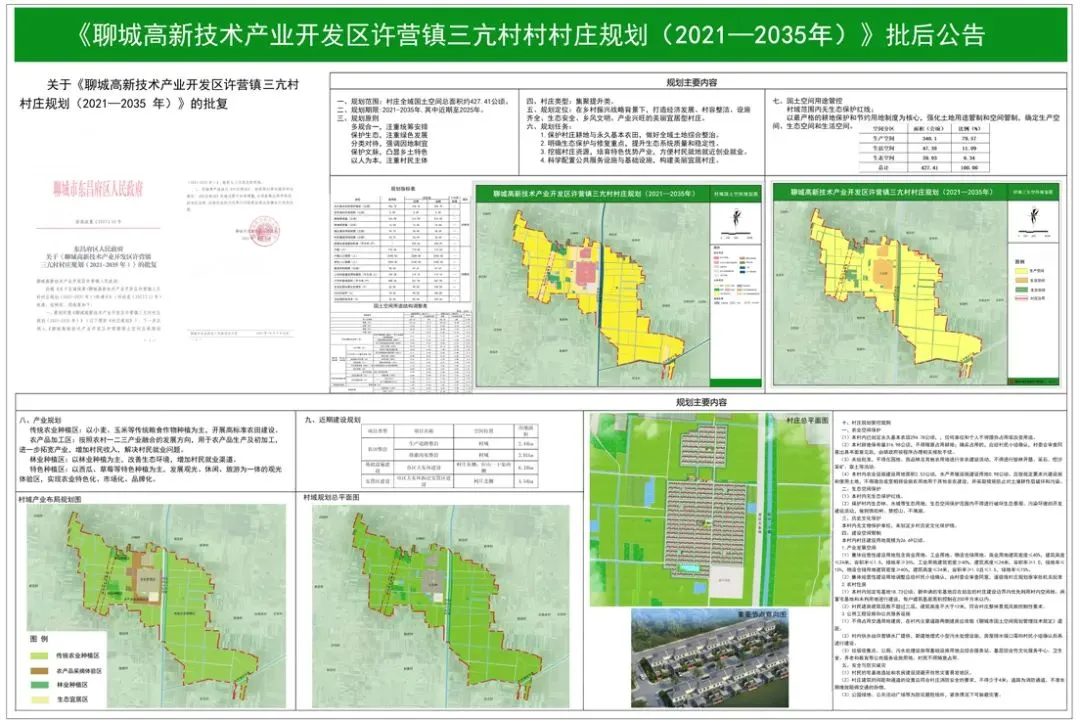Click the green title banner at the top
Viewport: 1080px width, 720px height.
click(x=540, y=35)
